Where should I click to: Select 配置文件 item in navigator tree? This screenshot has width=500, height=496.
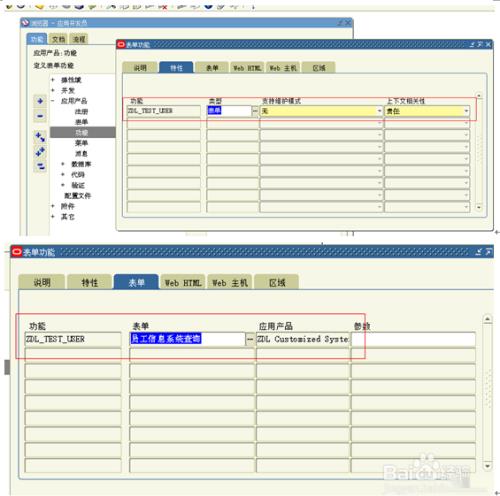(x=78, y=195)
